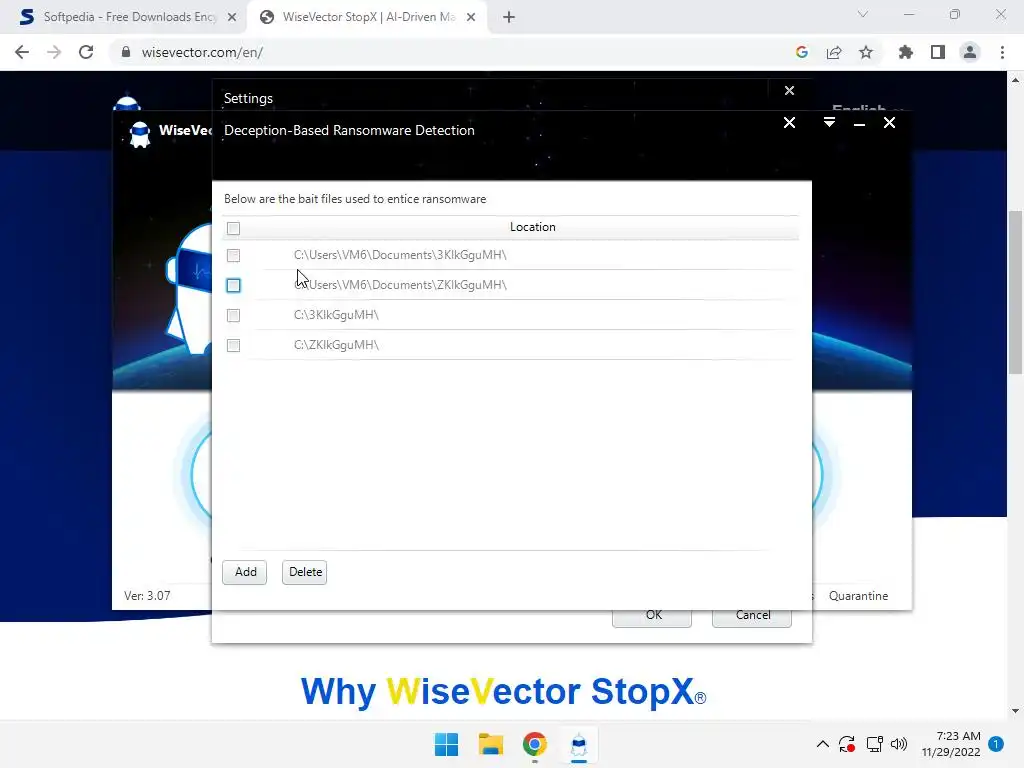Image resolution: width=1024 pixels, height=768 pixels.
Task: Show hidden tray icons chevron
Action: (823, 744)
